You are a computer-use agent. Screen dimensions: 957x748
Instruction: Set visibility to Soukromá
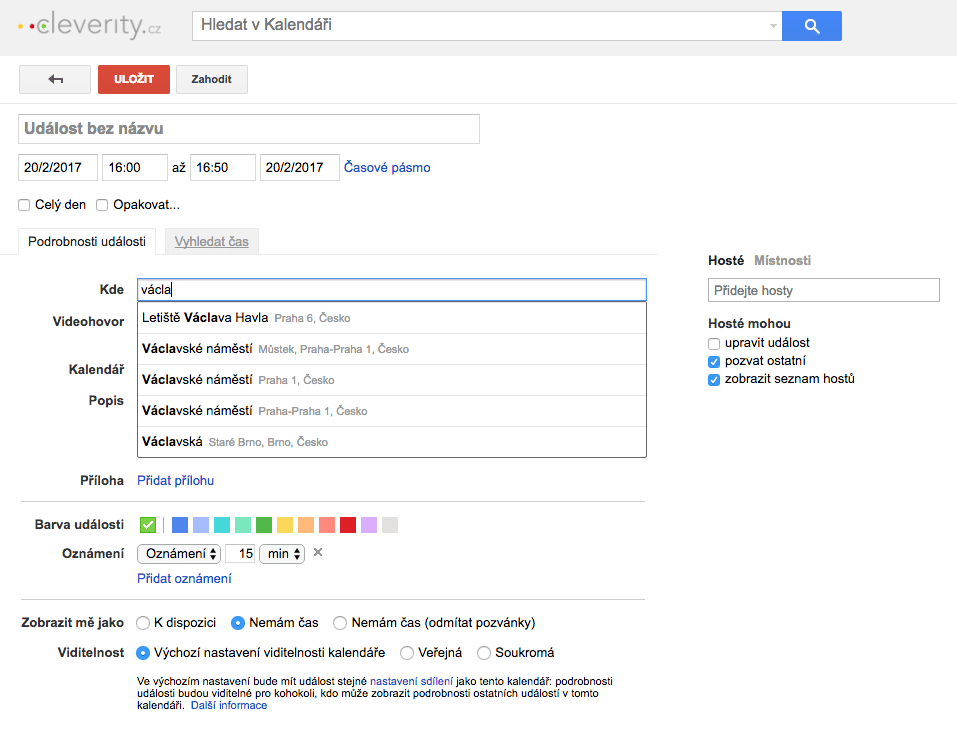click(x=484, y=653)
